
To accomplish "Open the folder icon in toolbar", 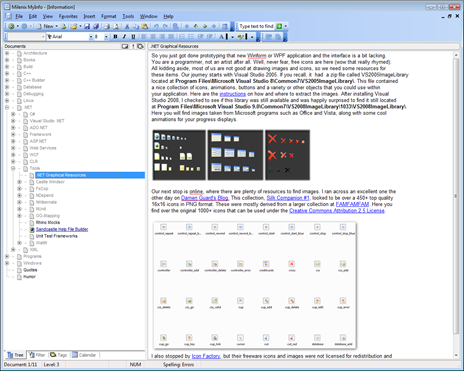I will click(74, 26).
